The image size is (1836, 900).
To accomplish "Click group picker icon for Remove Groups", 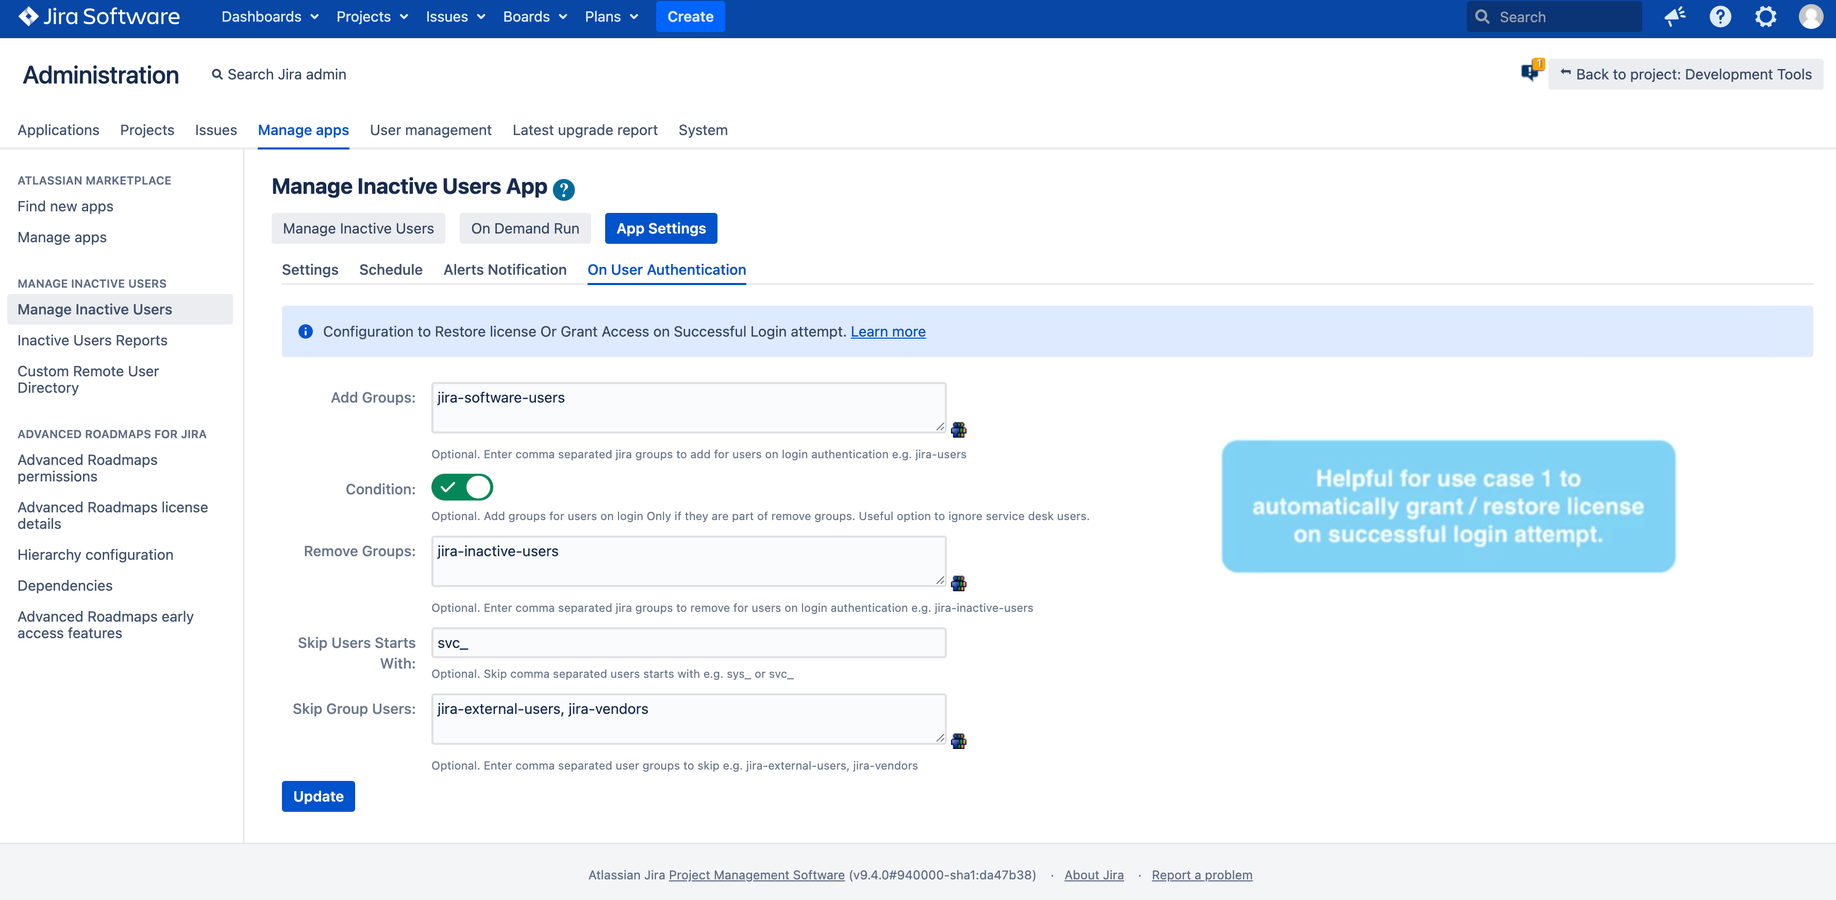I will tap(959, 583).
